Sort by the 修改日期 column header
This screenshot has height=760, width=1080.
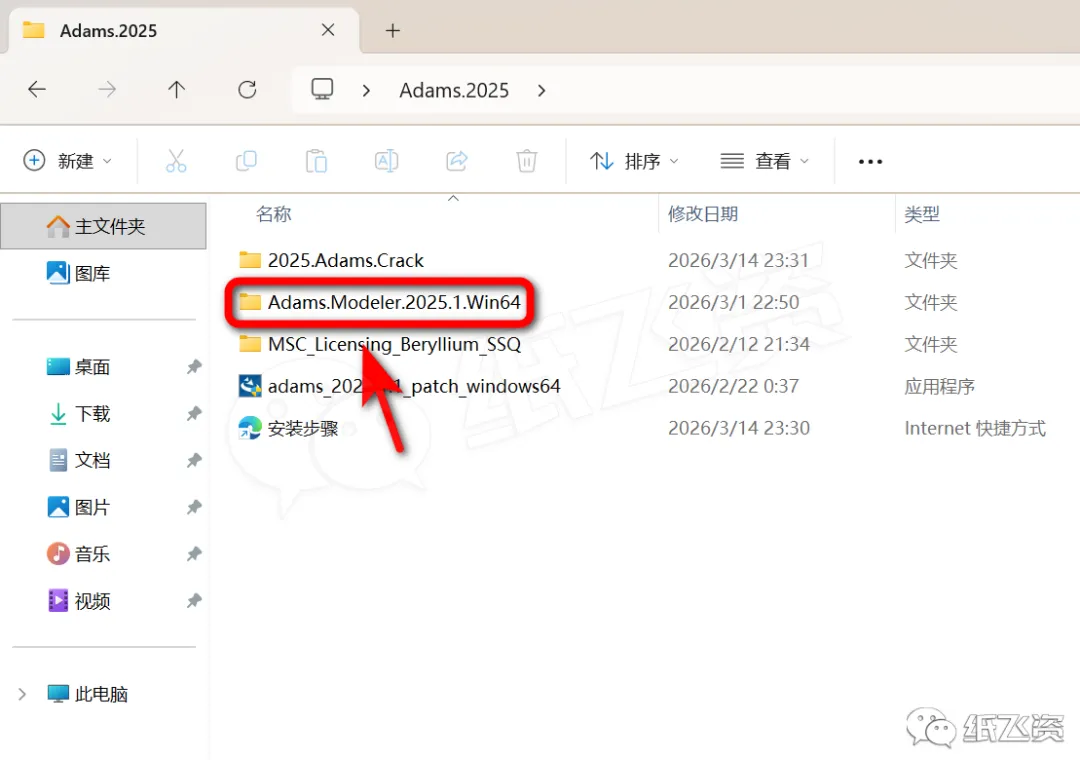703,214
